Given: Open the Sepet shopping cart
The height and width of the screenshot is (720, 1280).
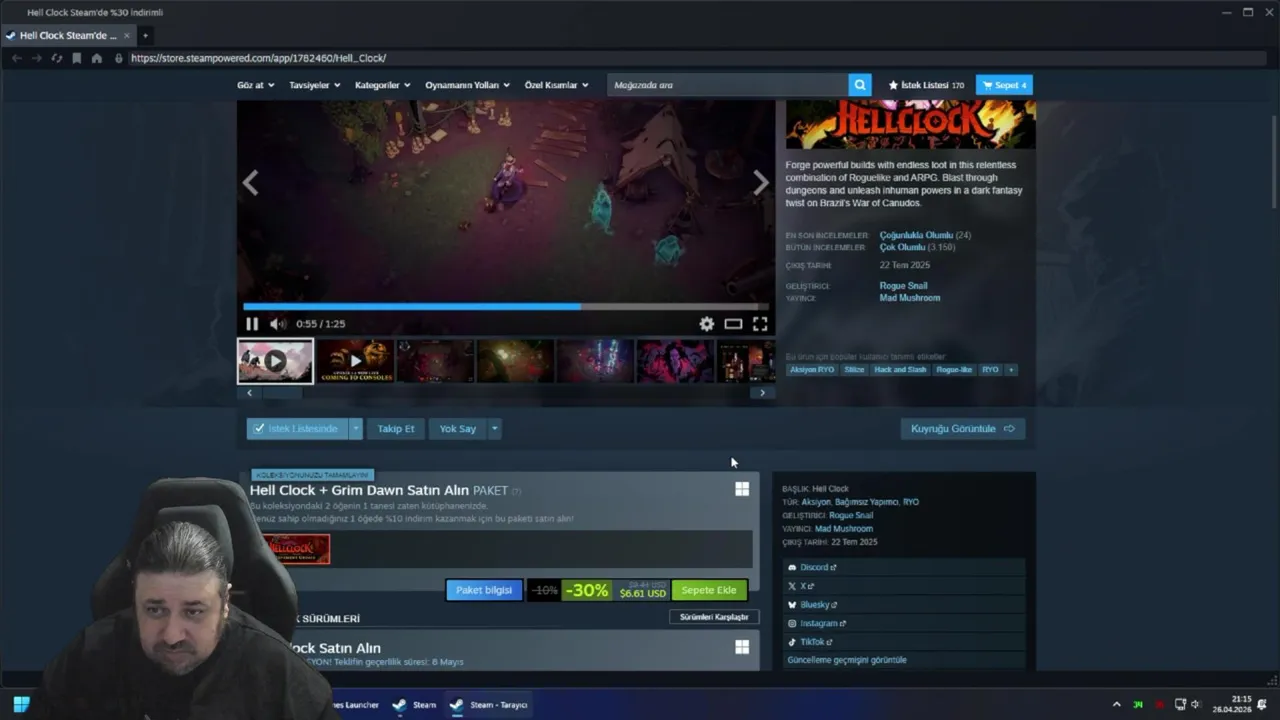Looking at the screenshot, I should (1004, 85).
